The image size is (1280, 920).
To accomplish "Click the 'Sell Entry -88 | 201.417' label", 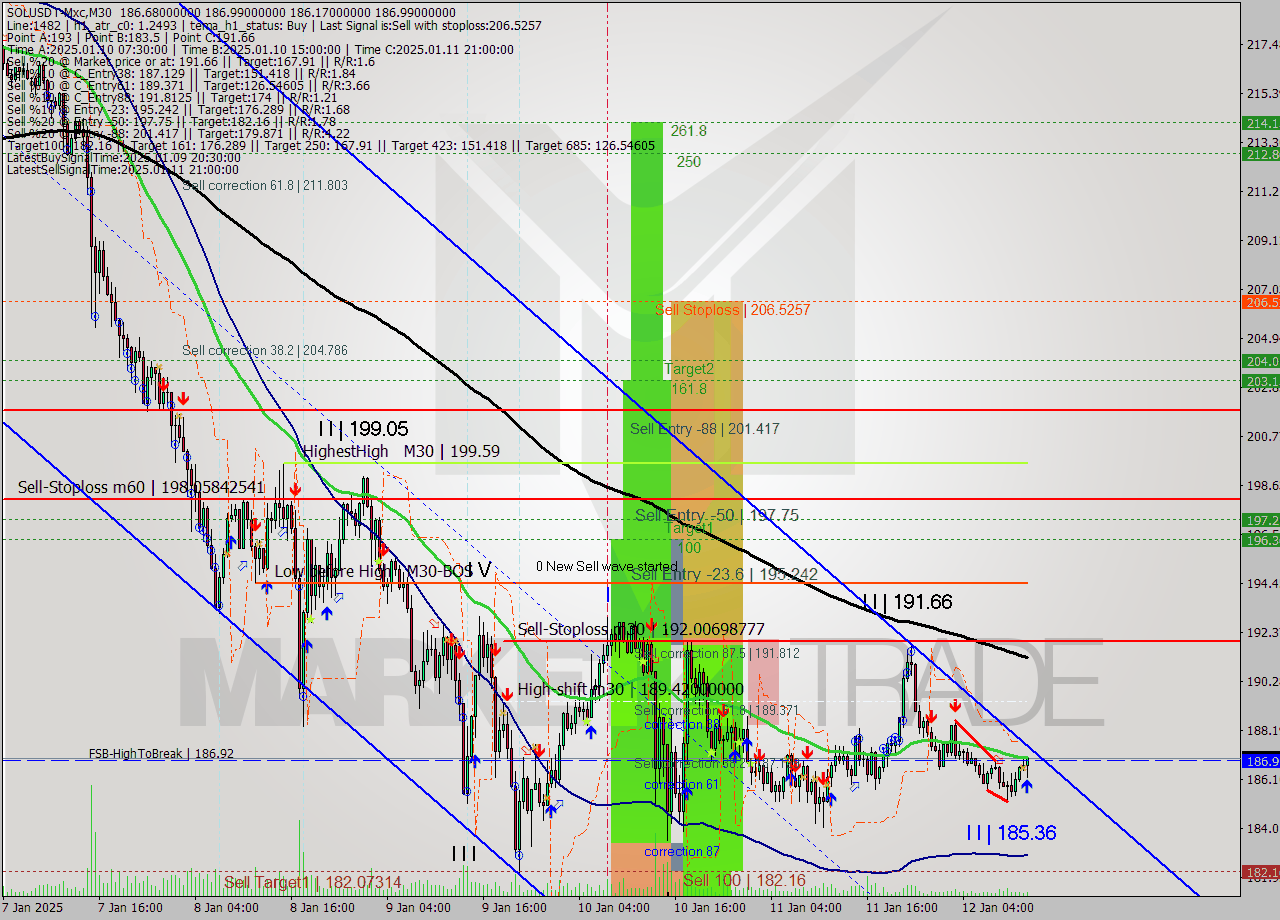I will pyautogui.click(x=705, y=429).
